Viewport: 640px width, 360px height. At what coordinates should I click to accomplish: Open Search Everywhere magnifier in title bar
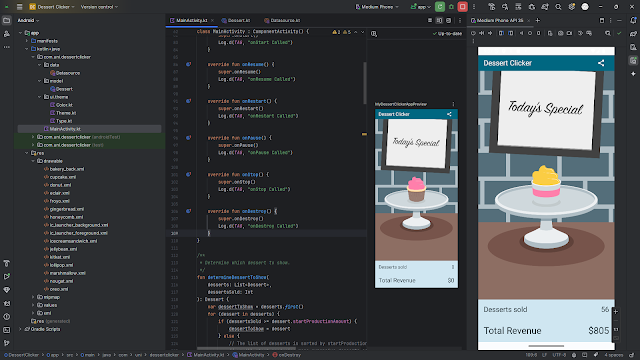pos(558,7)
